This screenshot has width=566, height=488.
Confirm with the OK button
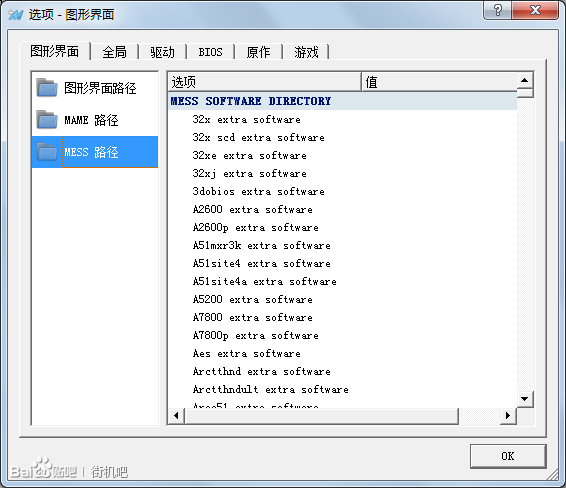pyautogui.click(x=508, y=456)
